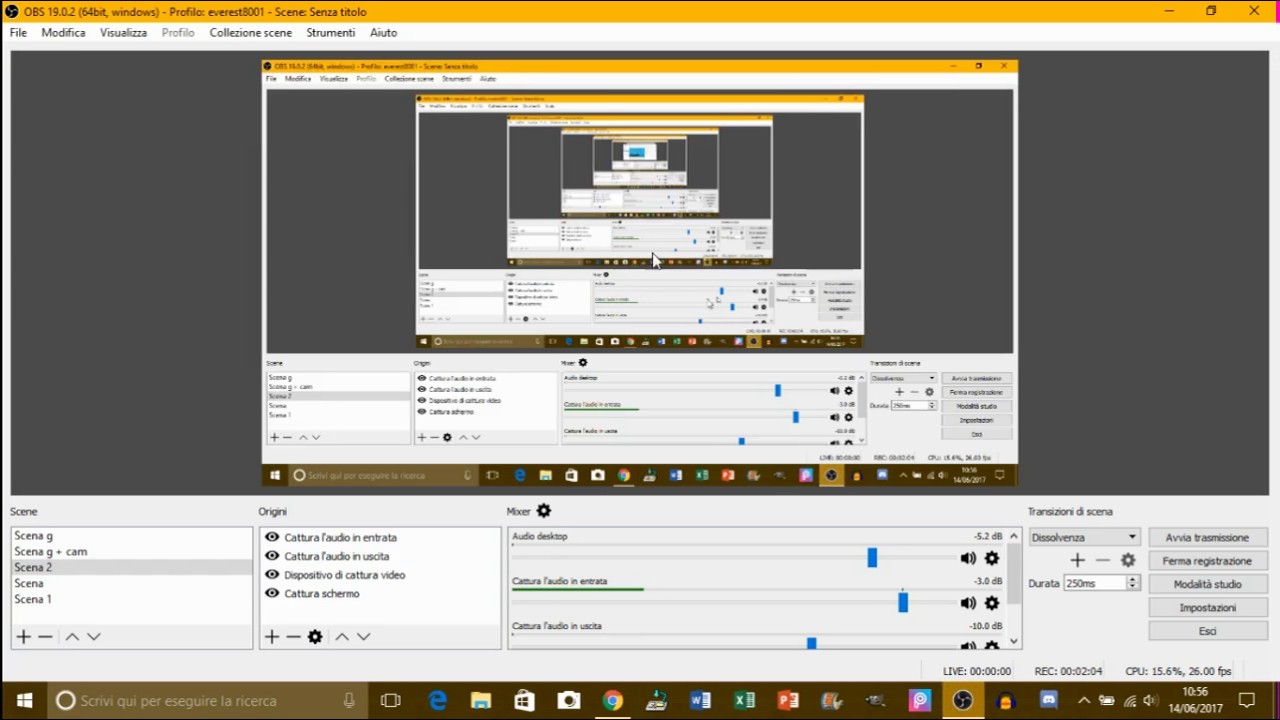
Task: Click the Audio desktop volume slider handle
Action: (x=872, y=558)
